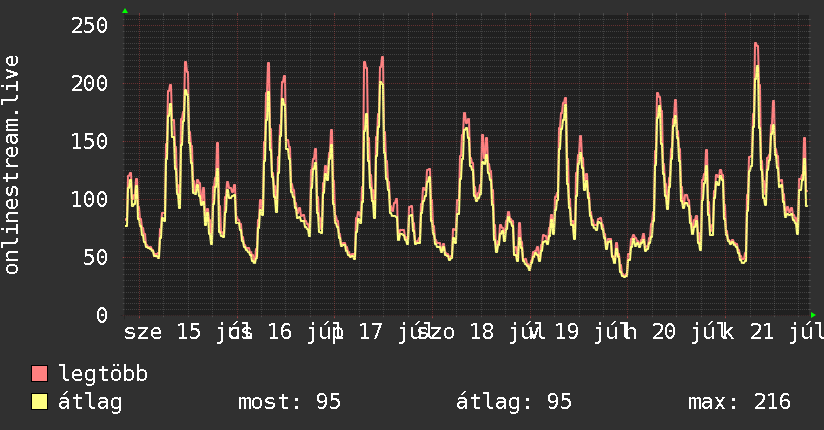
Task: Click the yellow átlag legend swatch
Action: 39,401
